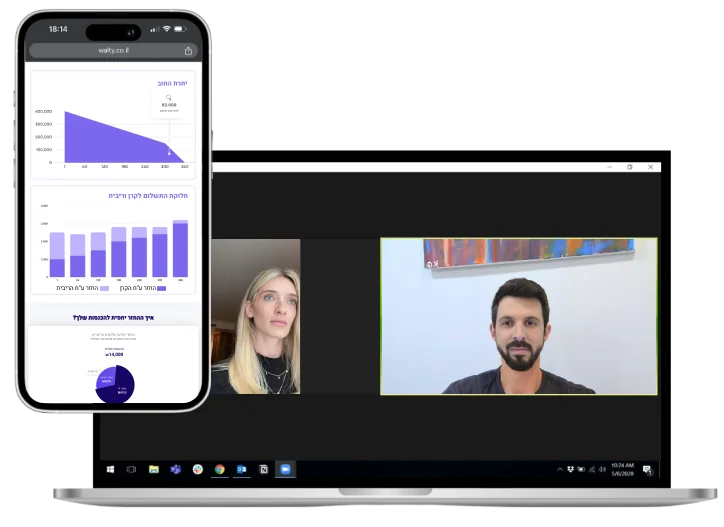
Task: Open the network tray icon
Action: (592, 469)
